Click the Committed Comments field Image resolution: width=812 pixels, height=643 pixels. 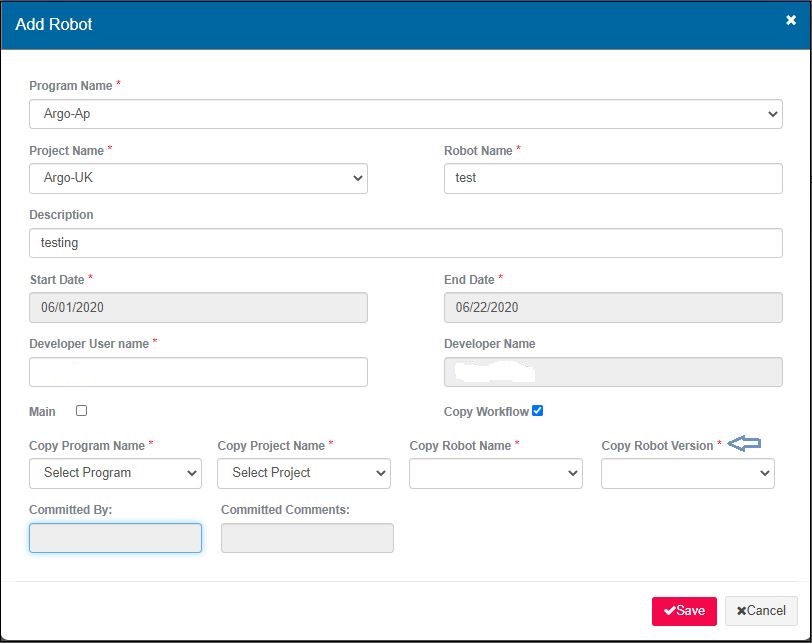[307, 538]
